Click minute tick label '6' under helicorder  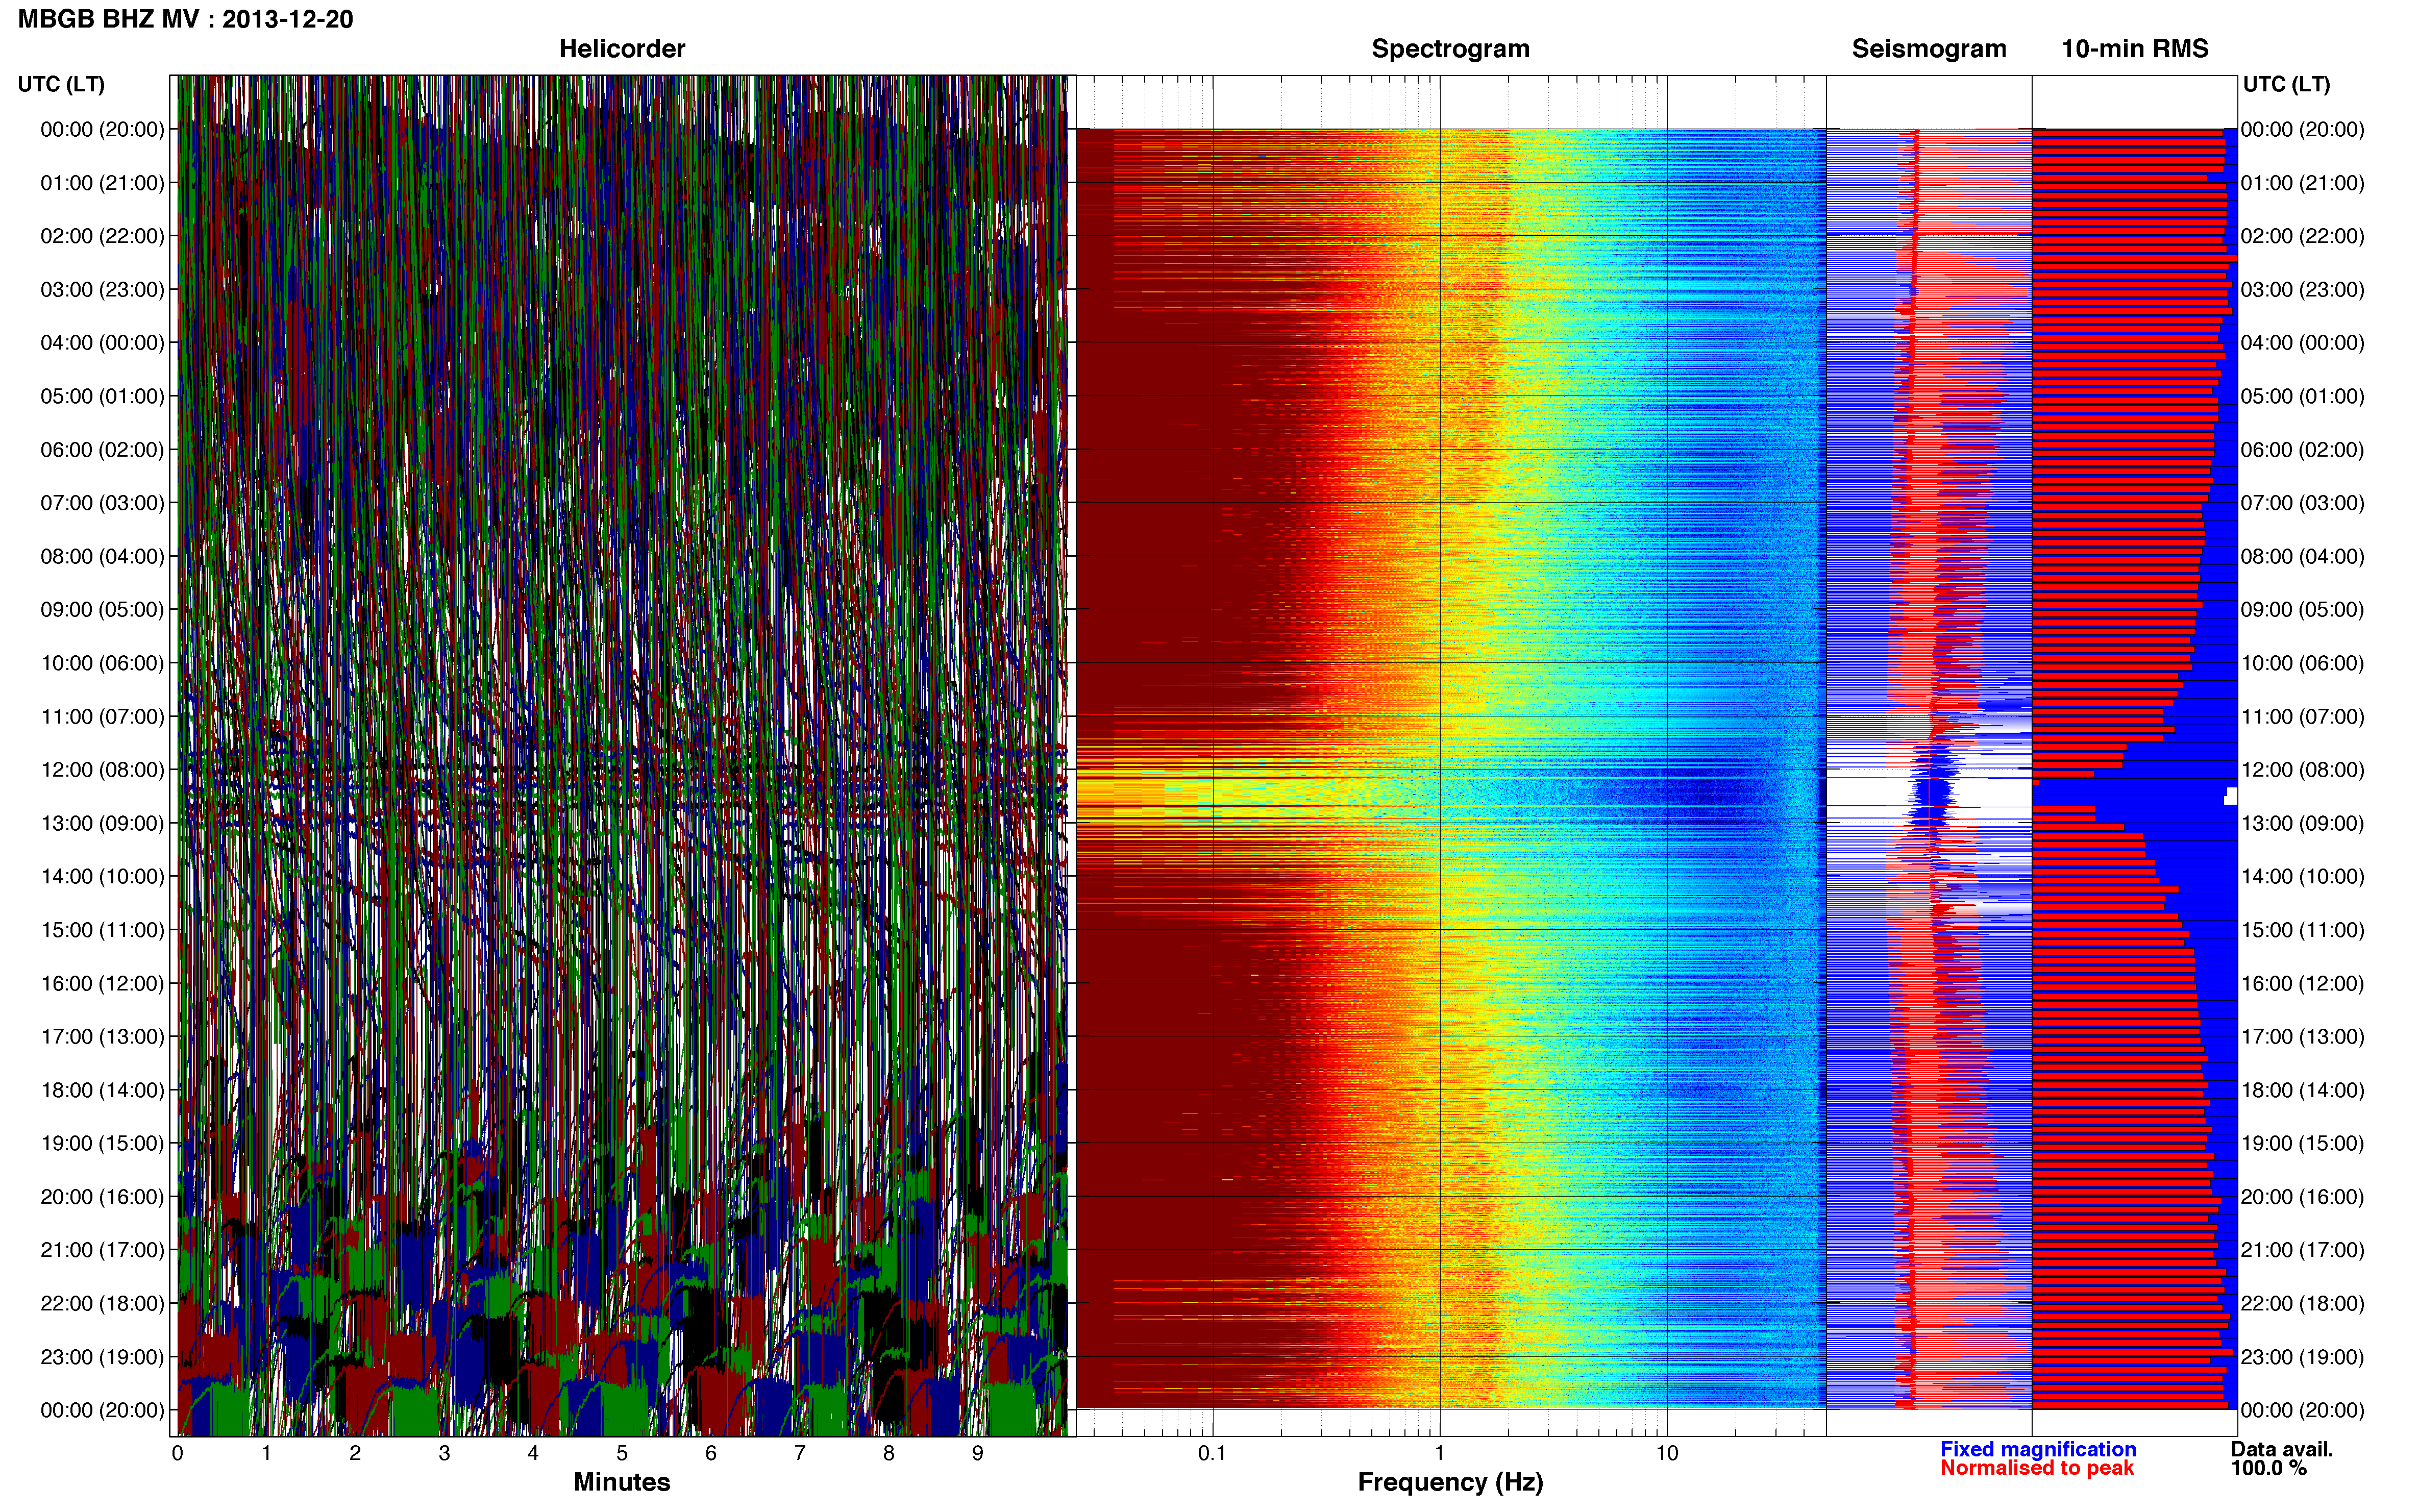pos(711,1453)
